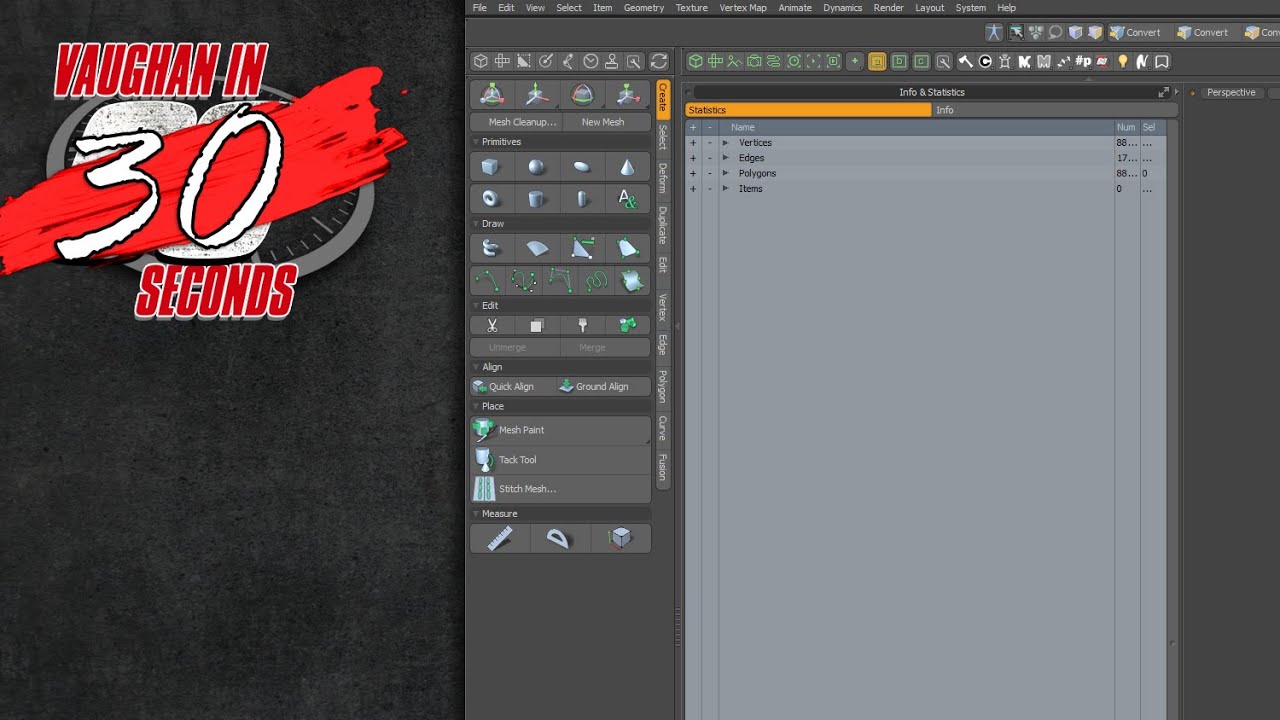The height and width of the screenshot is (720, 1280).
Task: Switch to the Info tab
Action: click(1054, 110)
